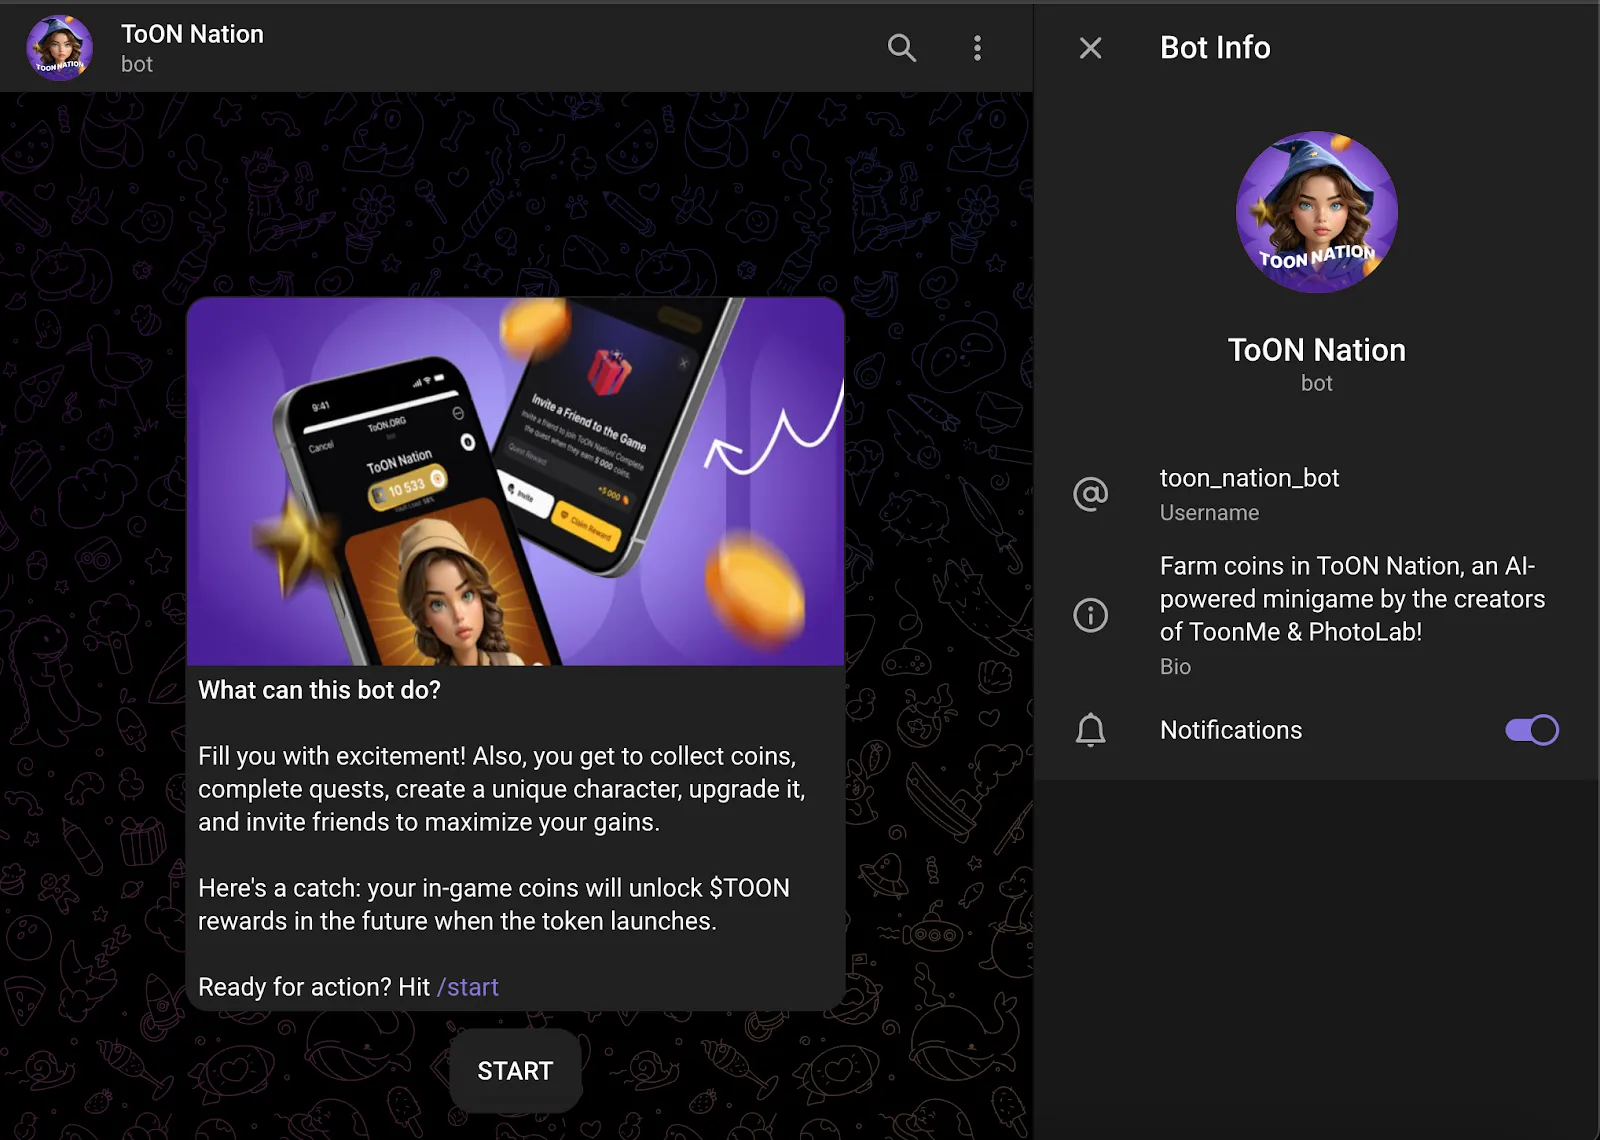Click the @ username icon

click(x=1090, y=494)
